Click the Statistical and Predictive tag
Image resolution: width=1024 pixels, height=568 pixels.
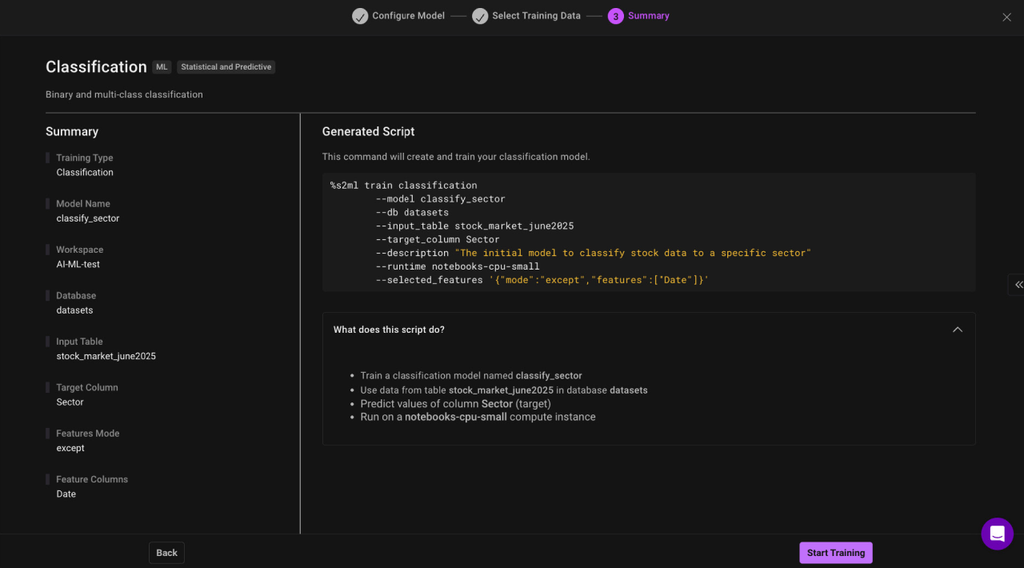pyautogui.click(x=226, y=67)
